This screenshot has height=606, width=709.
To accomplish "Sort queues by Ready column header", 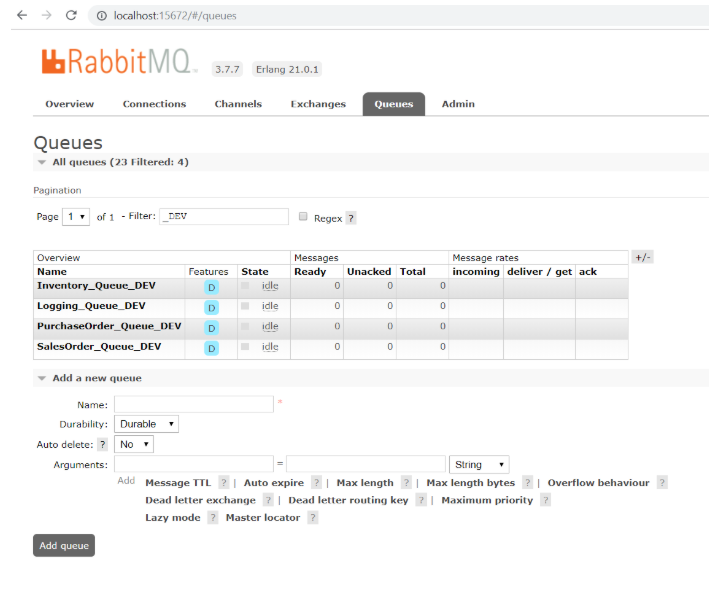I will pos(310,271).
